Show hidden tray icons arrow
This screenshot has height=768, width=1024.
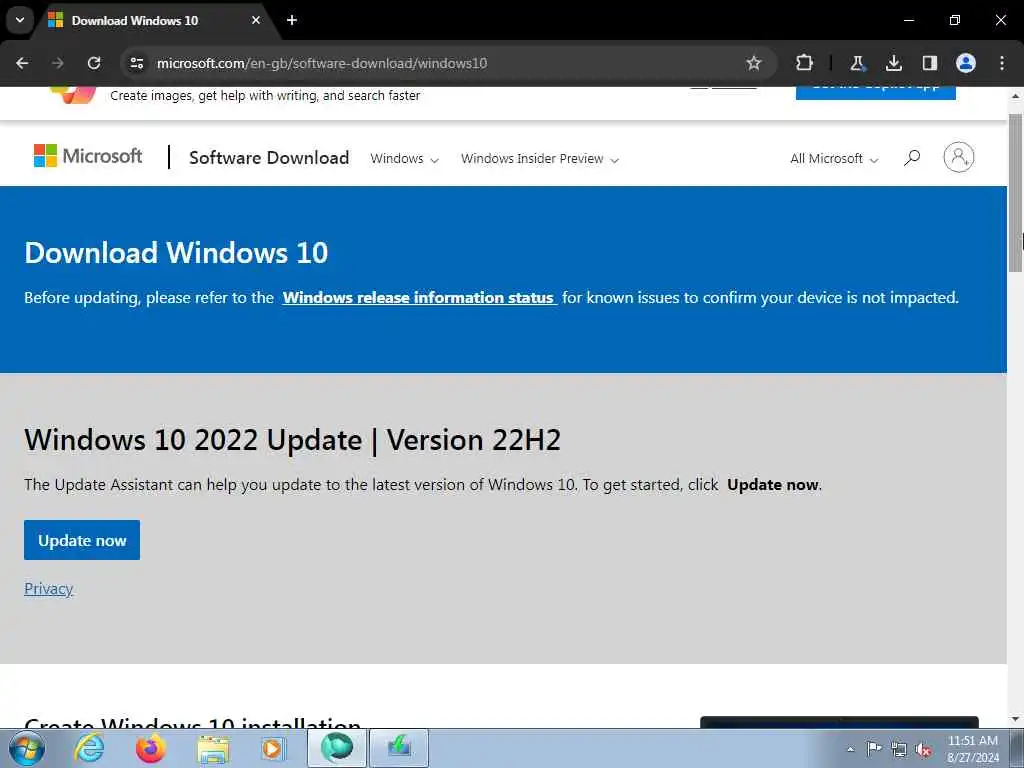pos(850,750)
